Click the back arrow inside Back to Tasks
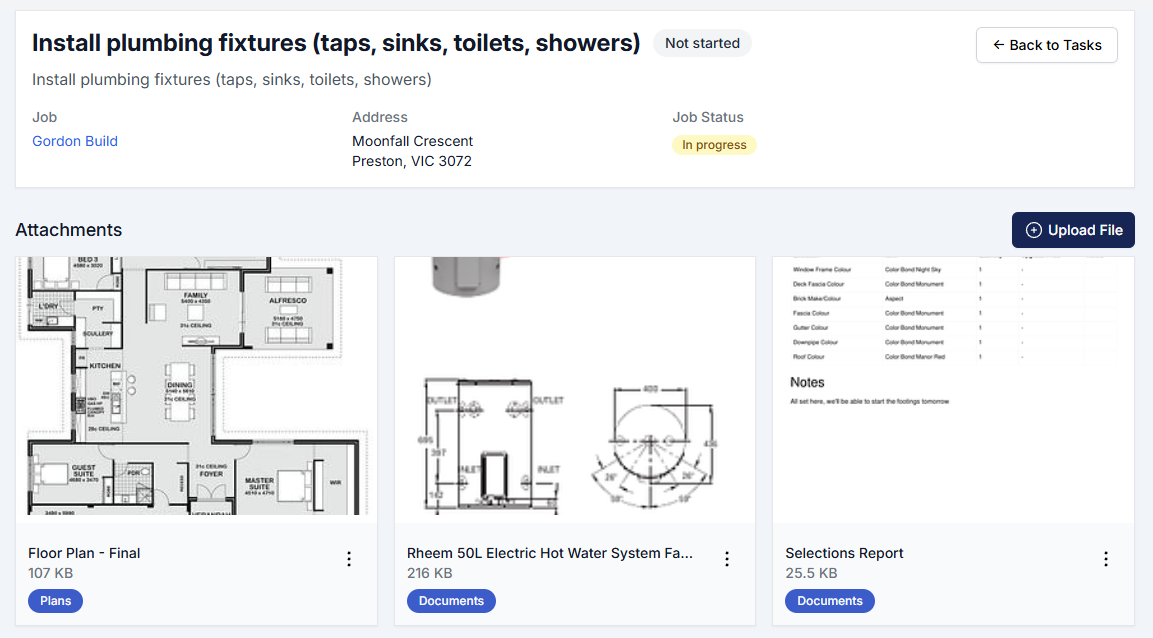 997,45
